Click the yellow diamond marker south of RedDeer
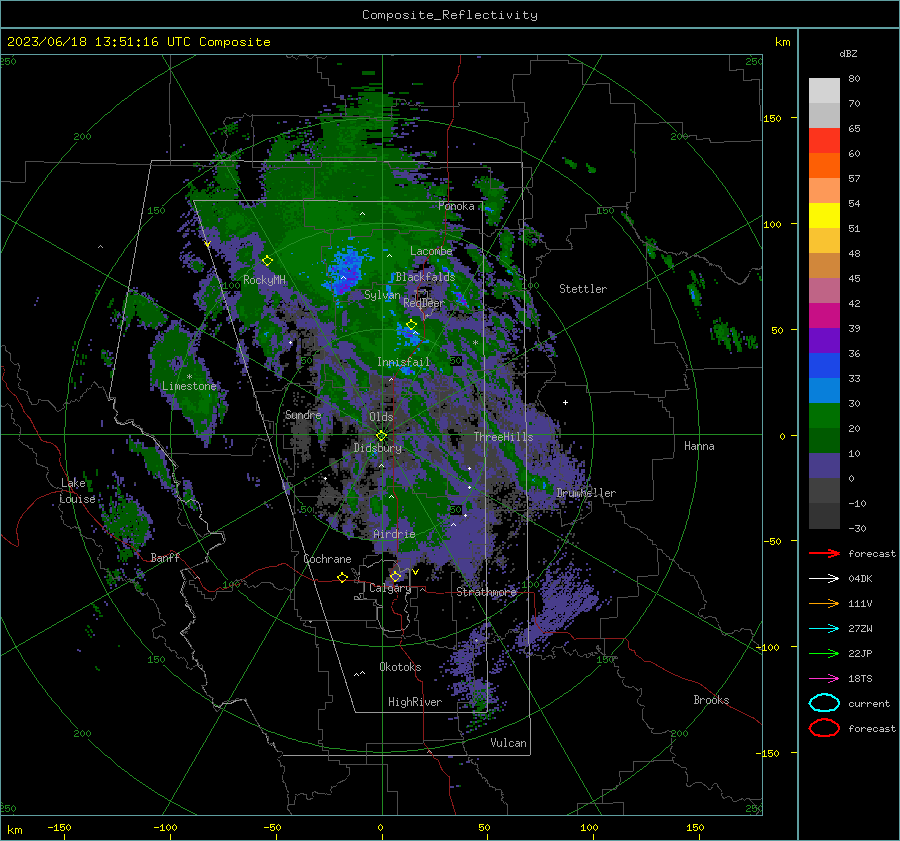Screen dimensions: 900x841 click(411, 325)
